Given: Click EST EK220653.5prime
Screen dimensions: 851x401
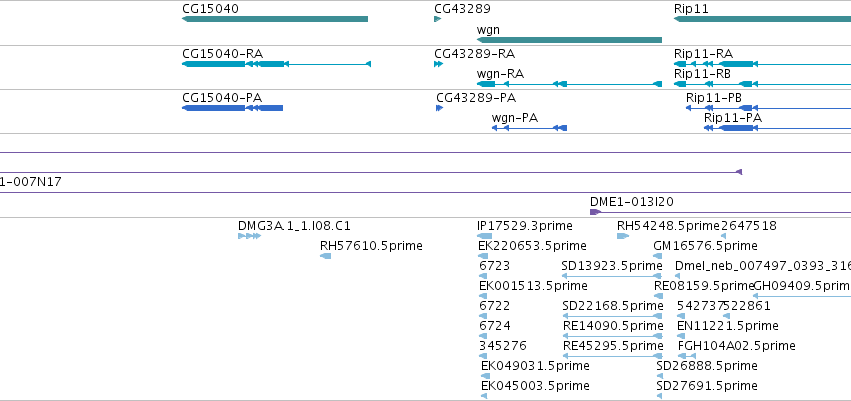Looking at the screenshot, I should (x=482, y=256).
